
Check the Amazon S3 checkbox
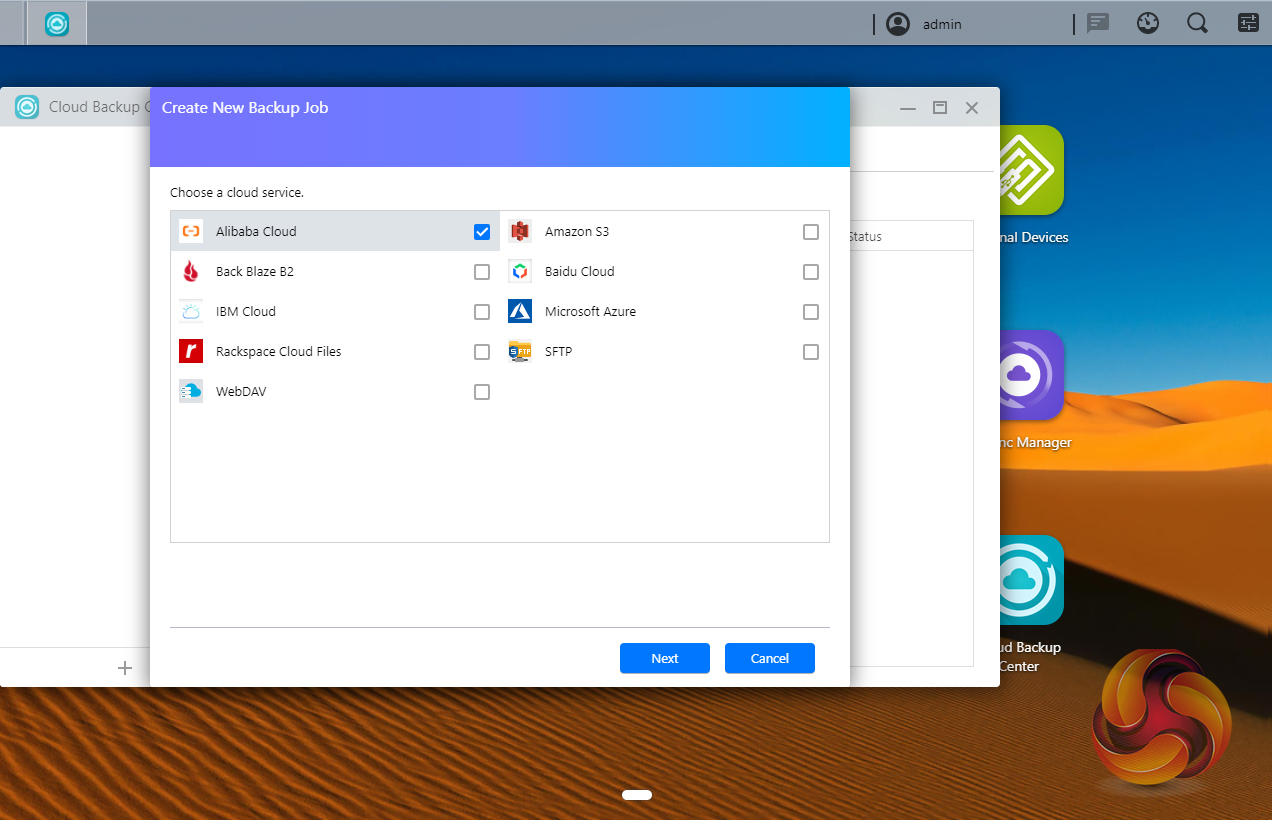coord(811,231)
